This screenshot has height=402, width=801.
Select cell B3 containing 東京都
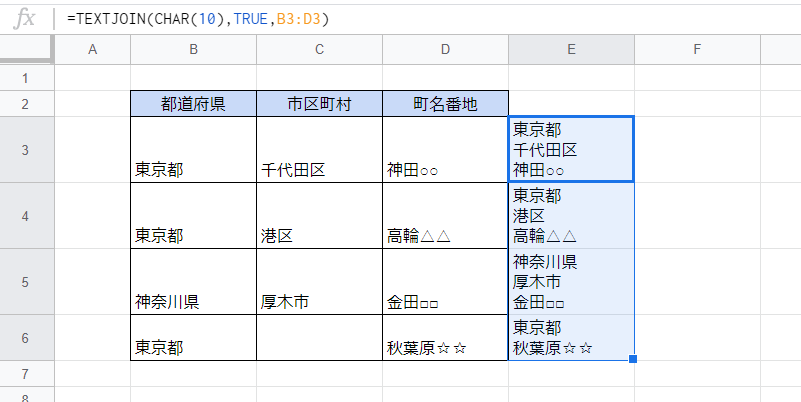[194, 150]
